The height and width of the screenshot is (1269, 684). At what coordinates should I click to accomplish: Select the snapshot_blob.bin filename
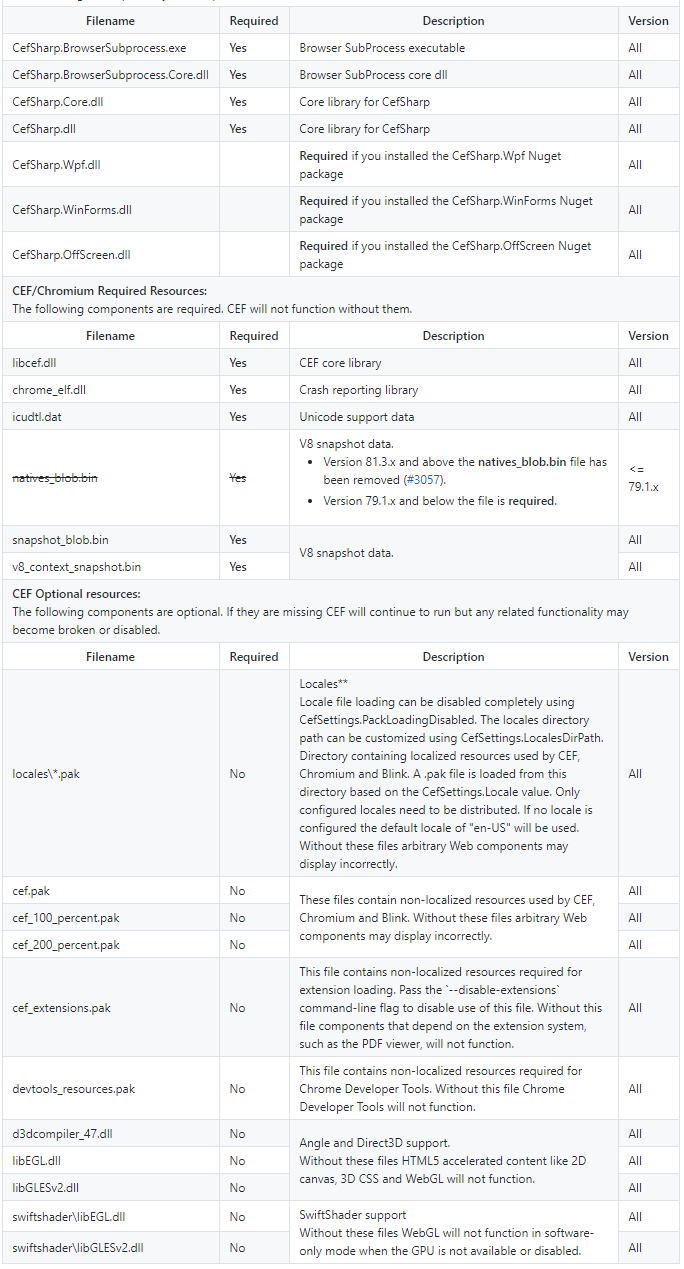[61, 540]
